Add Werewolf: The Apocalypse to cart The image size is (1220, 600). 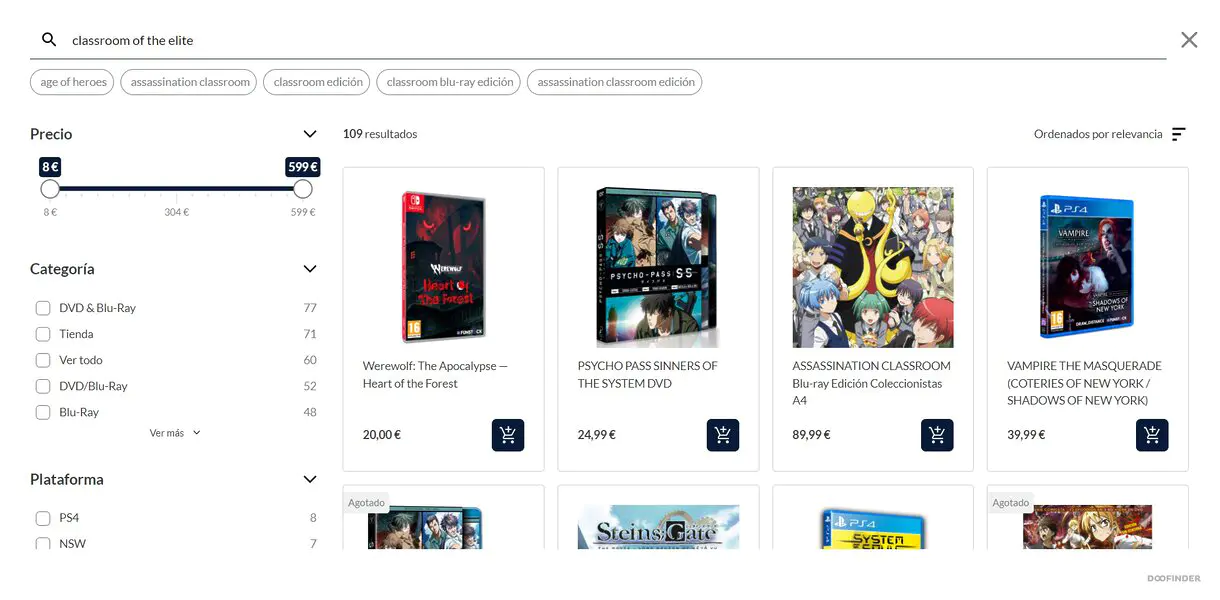[x=508, y=435]
